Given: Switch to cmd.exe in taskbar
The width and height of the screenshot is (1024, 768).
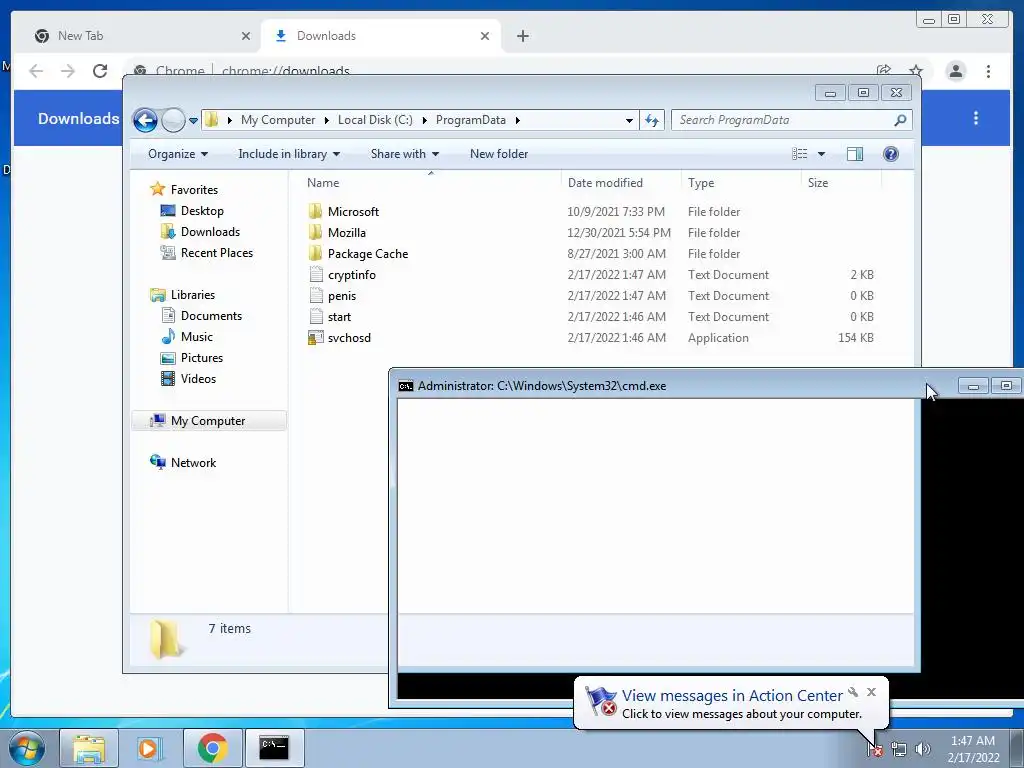Looking at the screenshot, I should point(274,748).
